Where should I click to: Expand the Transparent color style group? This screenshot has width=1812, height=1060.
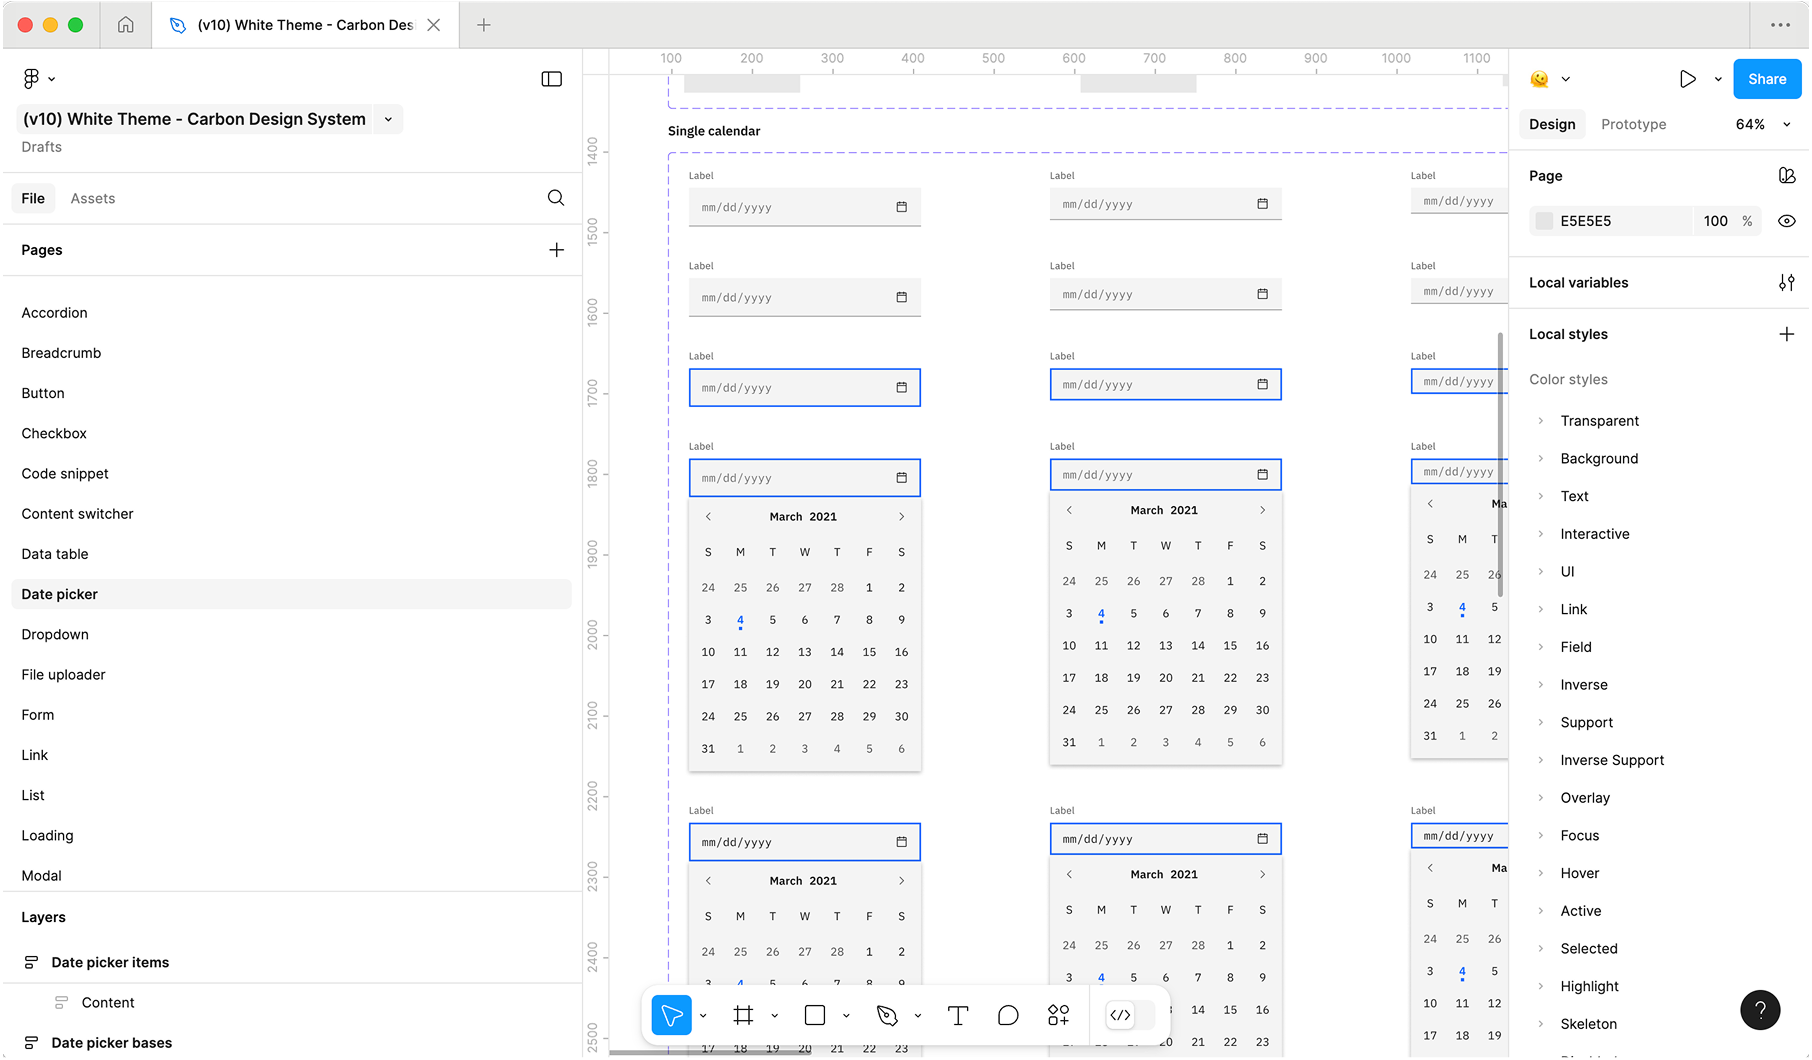coord(1541,421)
